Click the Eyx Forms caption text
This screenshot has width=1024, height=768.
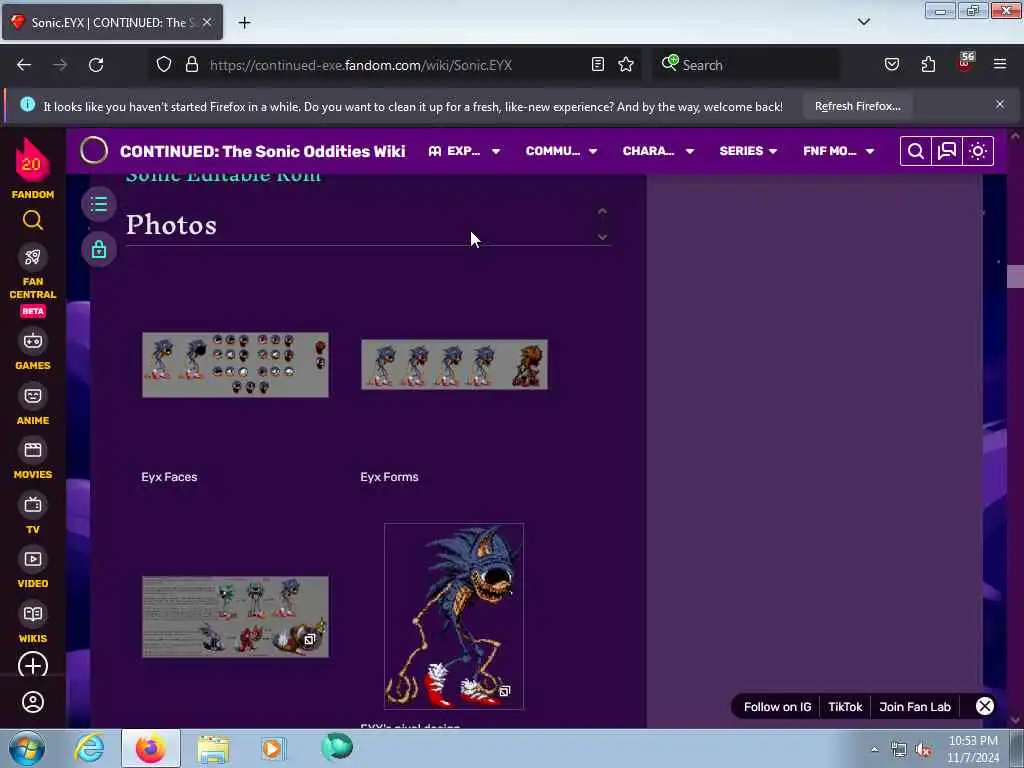pyautogui.click(x=389, y=477)
